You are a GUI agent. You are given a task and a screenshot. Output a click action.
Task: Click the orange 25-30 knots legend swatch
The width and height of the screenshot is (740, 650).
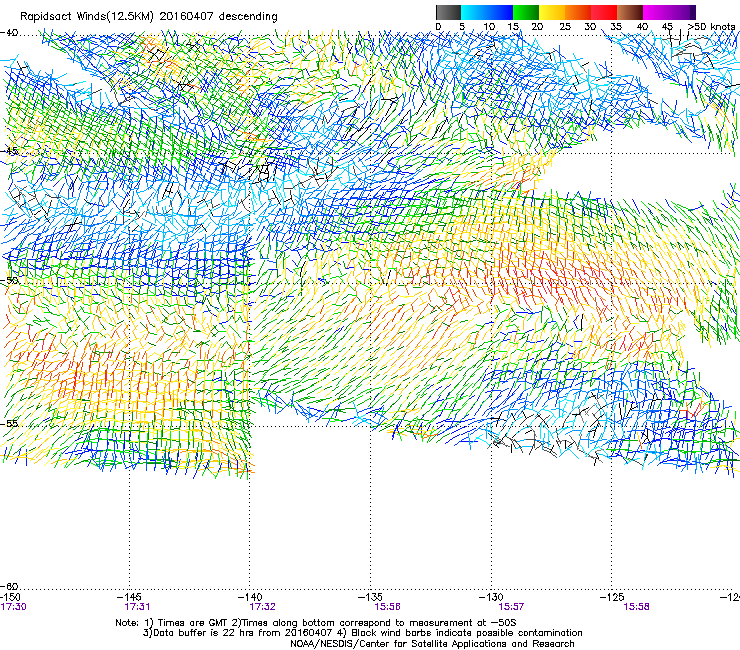(578, 12)
